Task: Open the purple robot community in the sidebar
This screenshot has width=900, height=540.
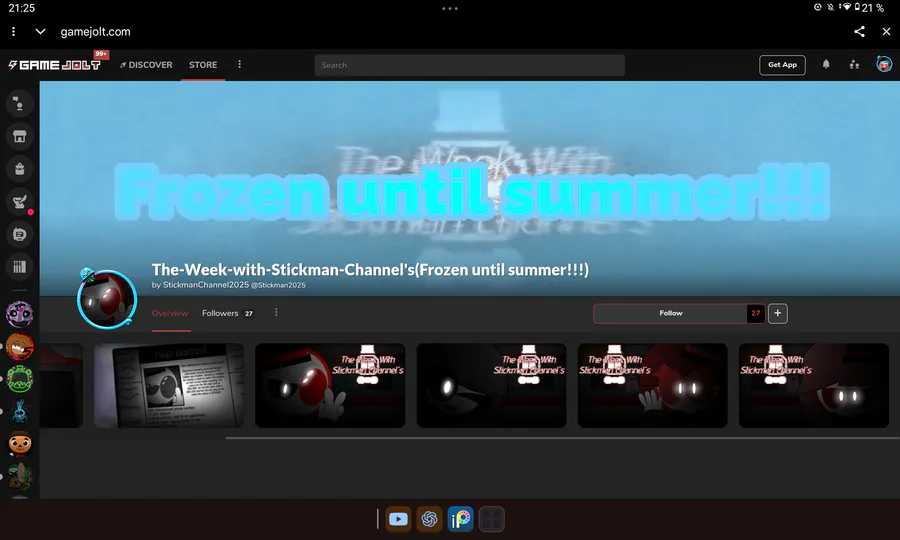Action: click(x=20, y=314)
